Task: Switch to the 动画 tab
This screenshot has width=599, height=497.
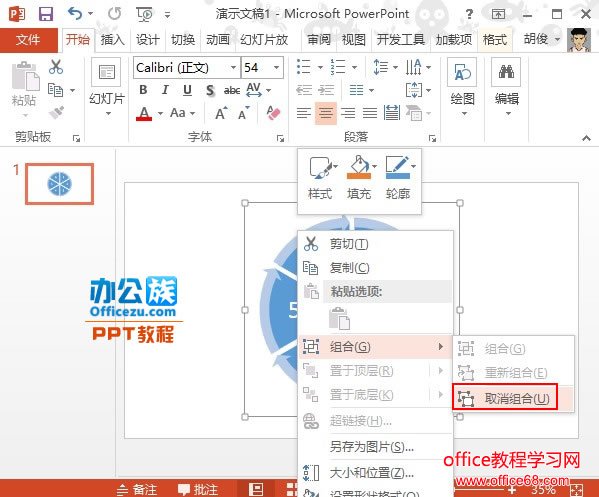Action: click(218, 39)
